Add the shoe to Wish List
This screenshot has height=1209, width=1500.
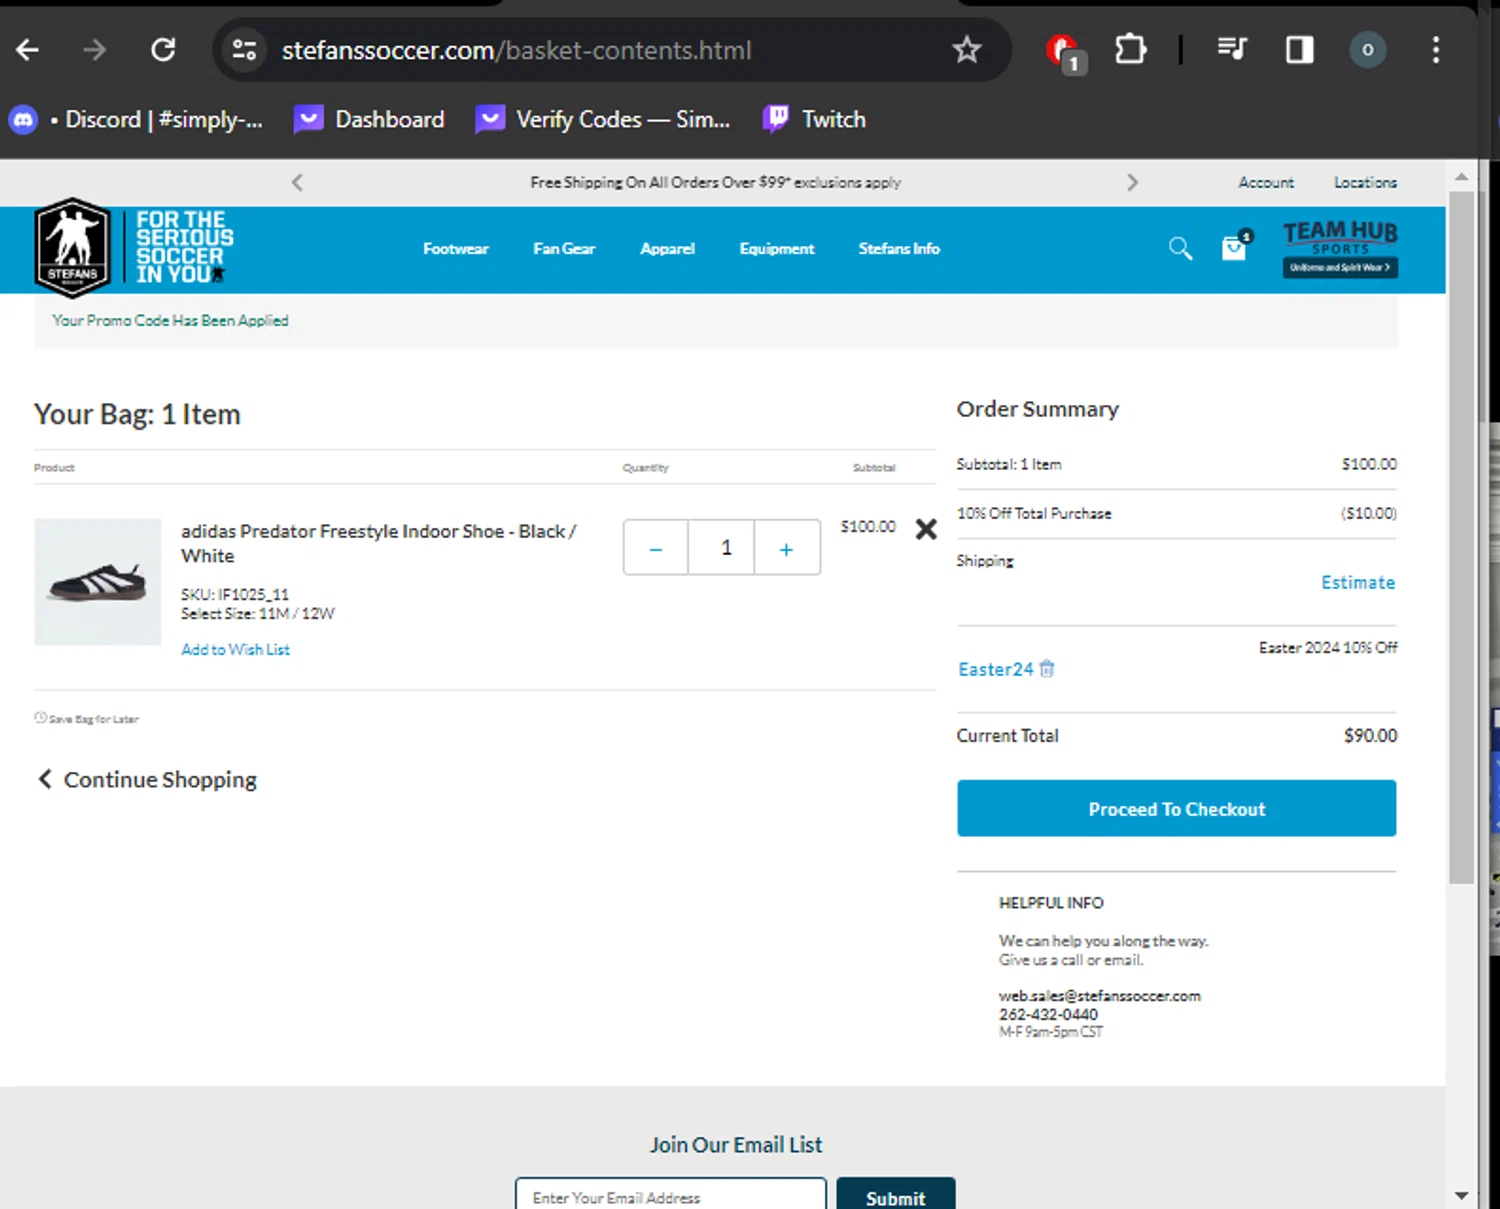(x=235, y=649)
